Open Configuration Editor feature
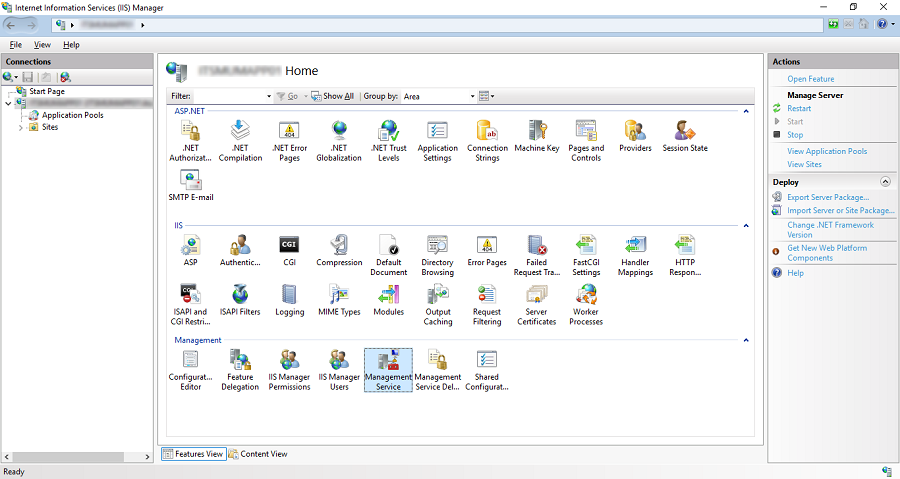900x479 pixels. point(191,370)
